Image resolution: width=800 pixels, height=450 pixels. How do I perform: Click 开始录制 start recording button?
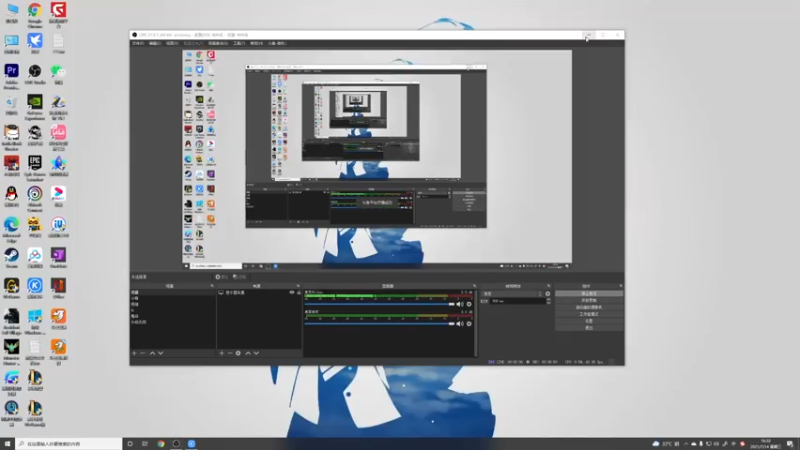tap(589, 301)
